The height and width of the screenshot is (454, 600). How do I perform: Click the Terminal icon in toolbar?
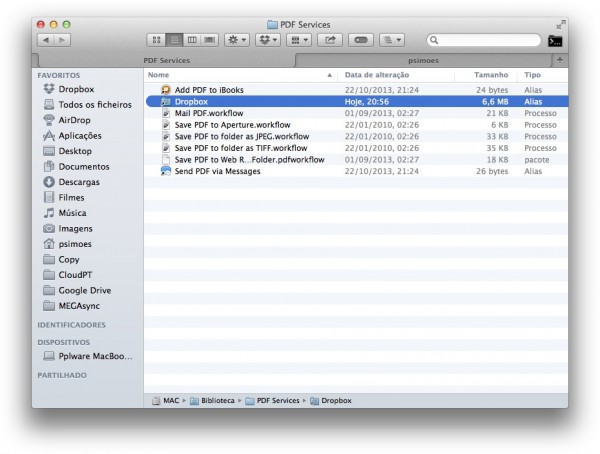click(555, 41)
